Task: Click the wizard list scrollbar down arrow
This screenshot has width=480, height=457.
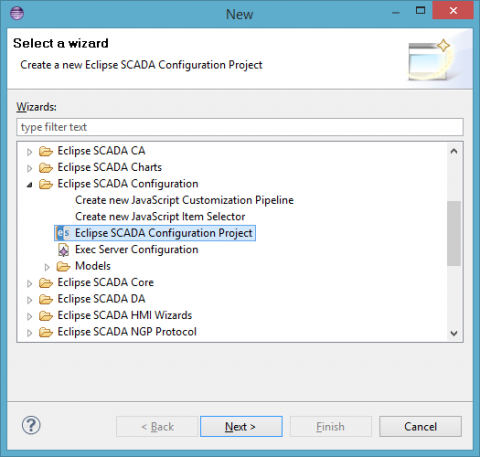Action: pos(454,333)
